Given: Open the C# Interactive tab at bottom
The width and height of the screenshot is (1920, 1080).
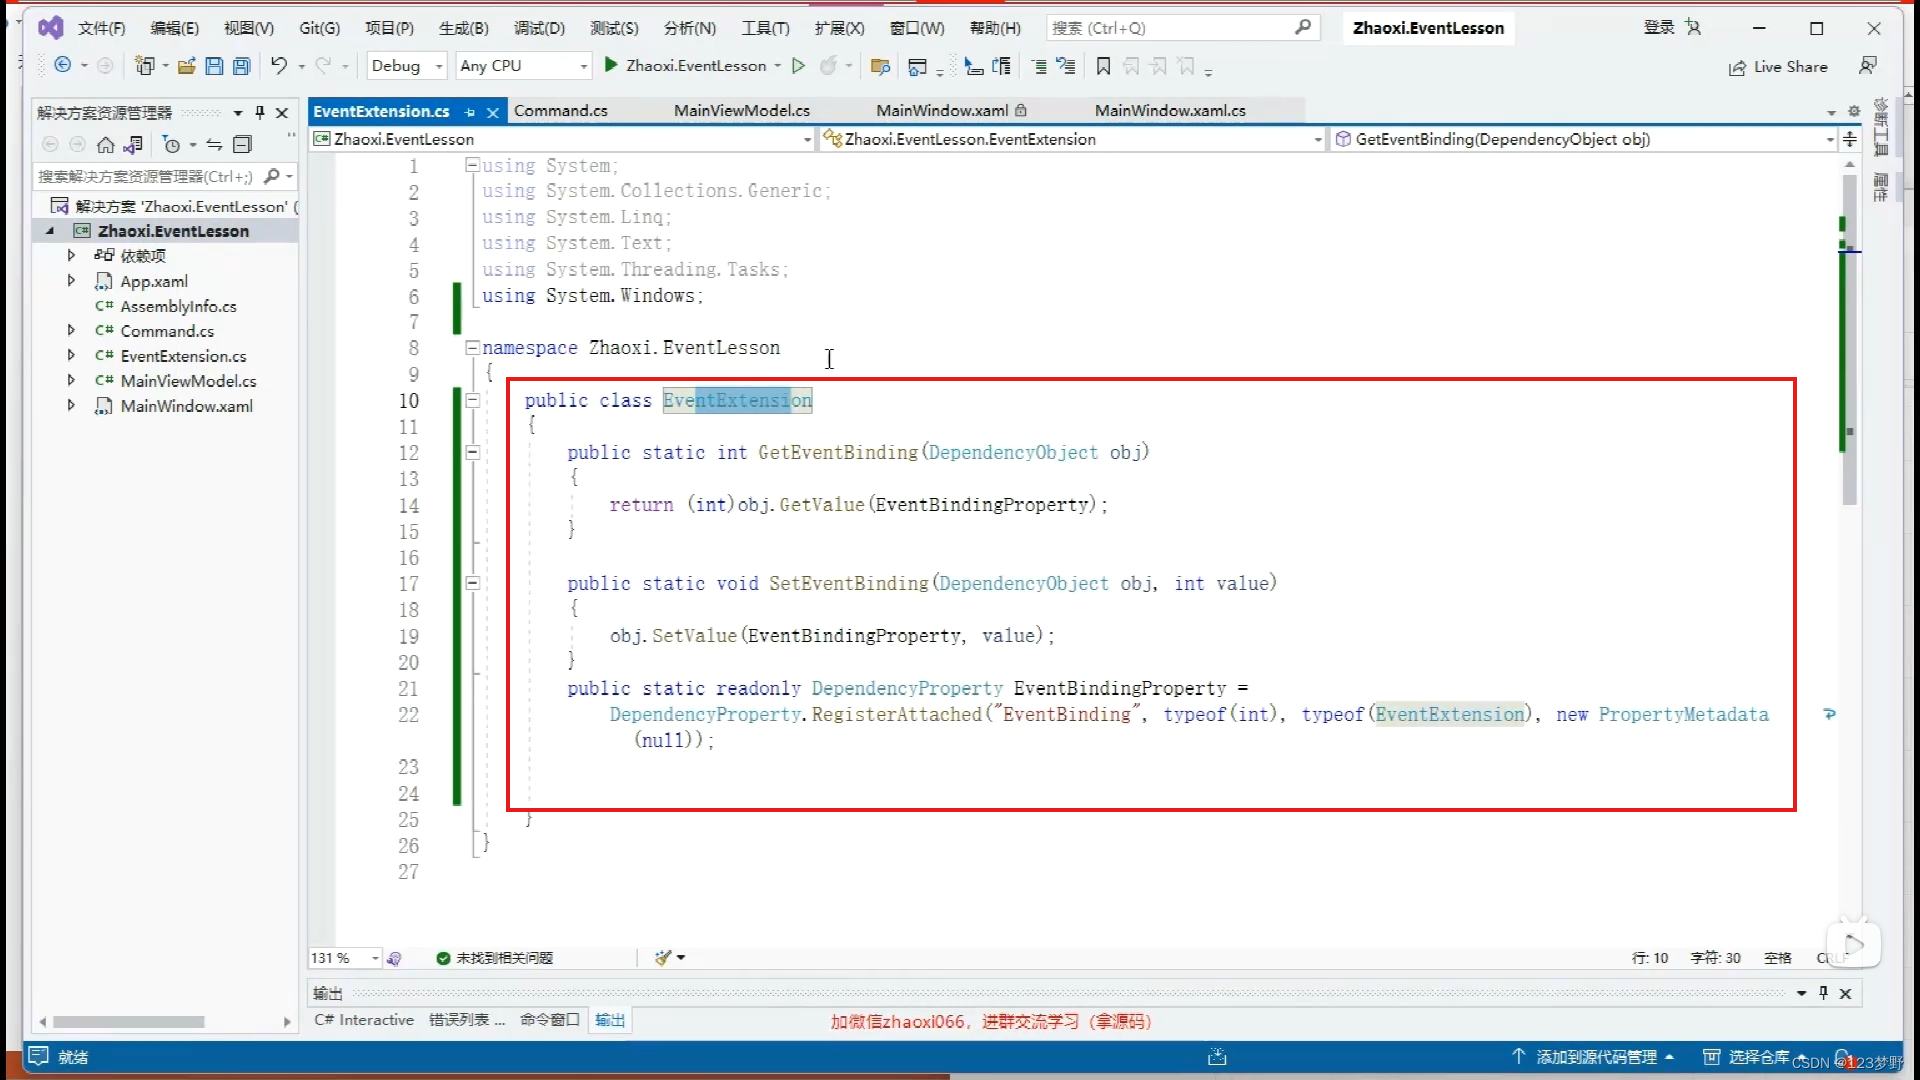Looking at the screenshot, I should 364,1020.
